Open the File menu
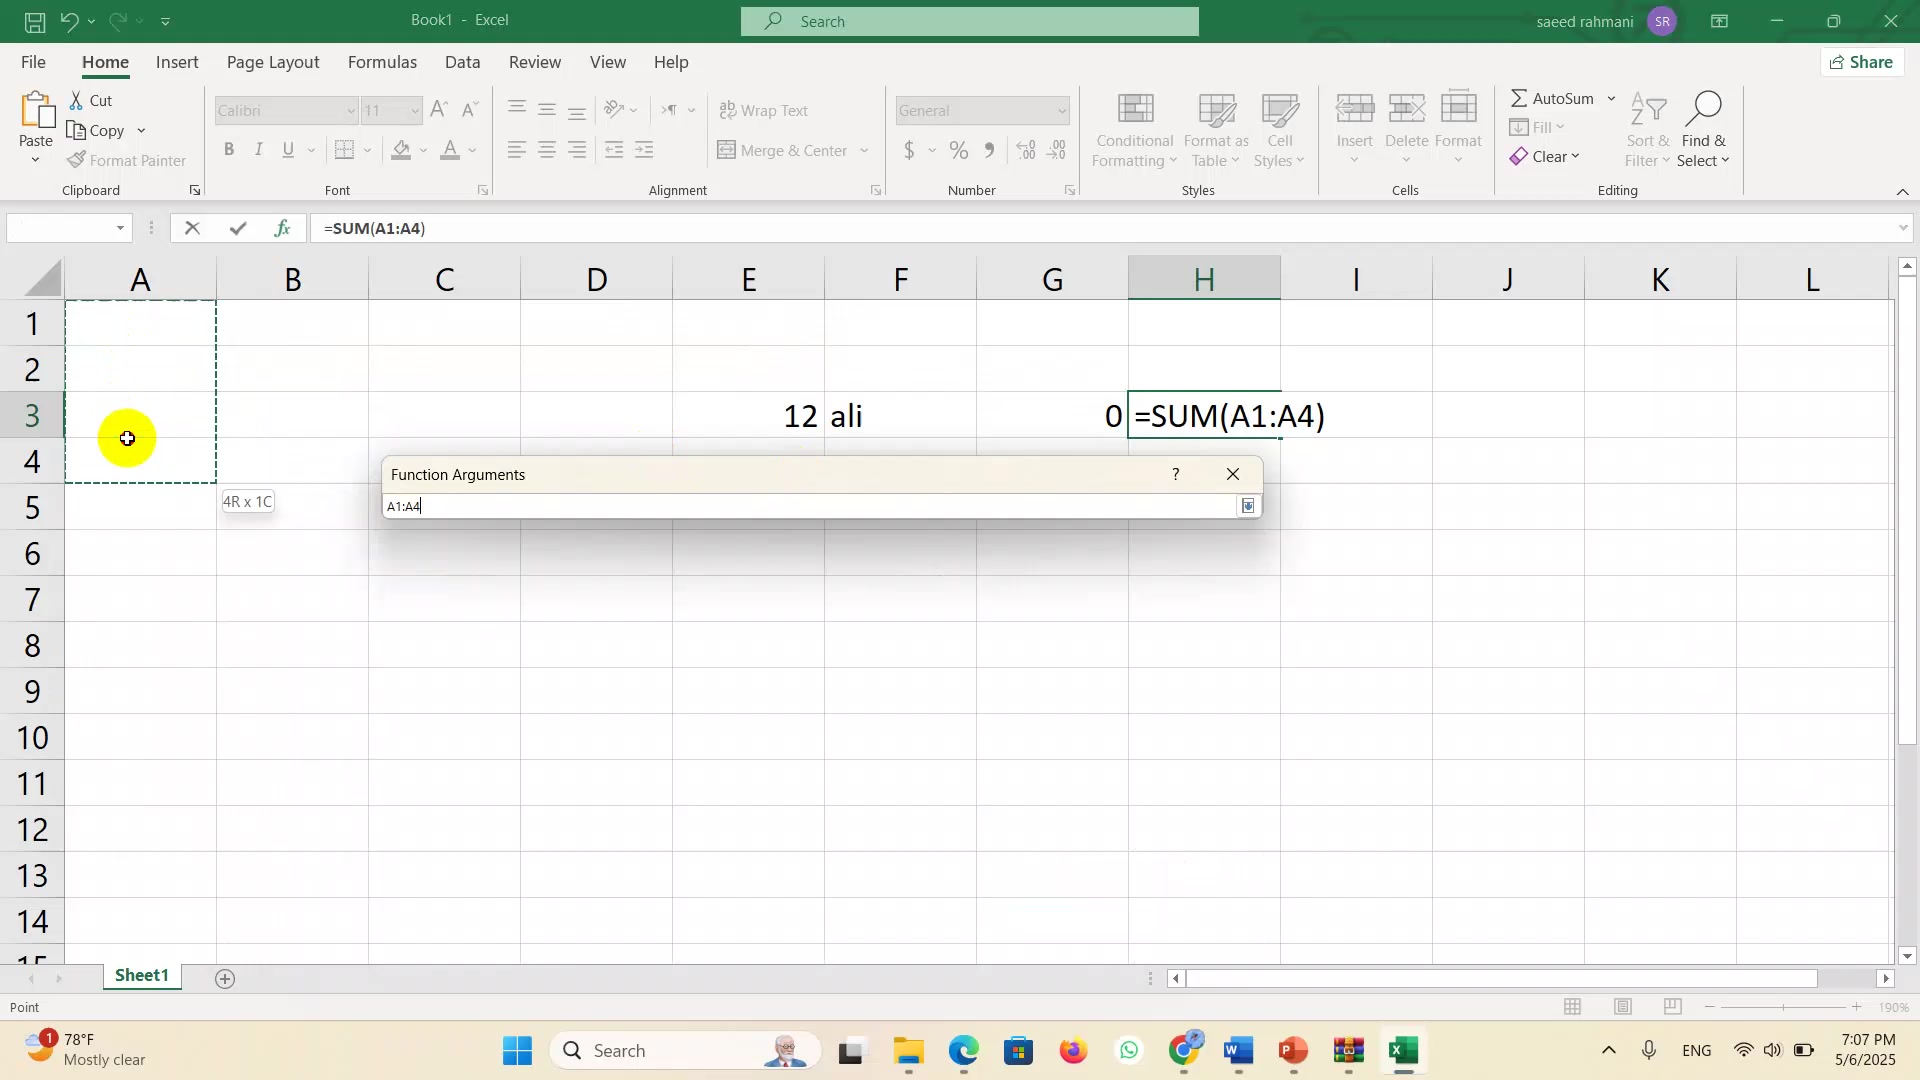Image resolution: width=1920 pixels, height=1080 pixels. pos(33,62)
